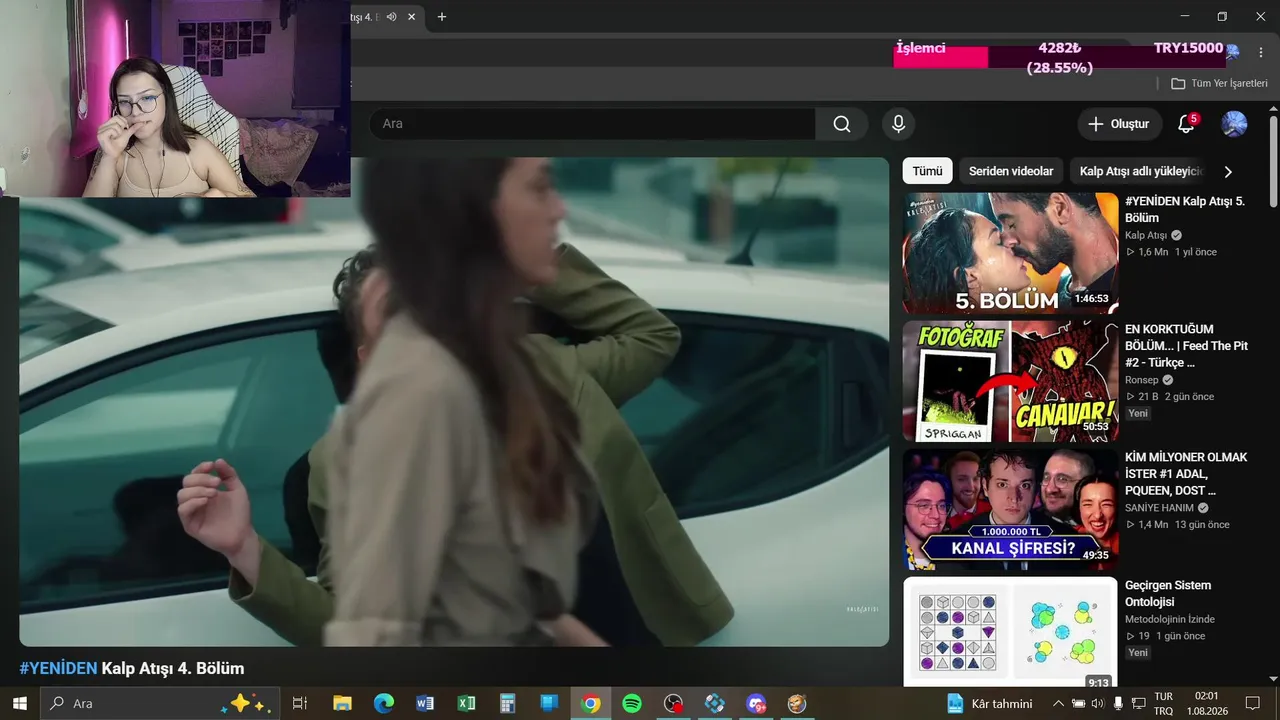Open the Geçirgen Sistem Ontolojisi video title
Screen dimensions: 1280x720
coord(1168,593)
